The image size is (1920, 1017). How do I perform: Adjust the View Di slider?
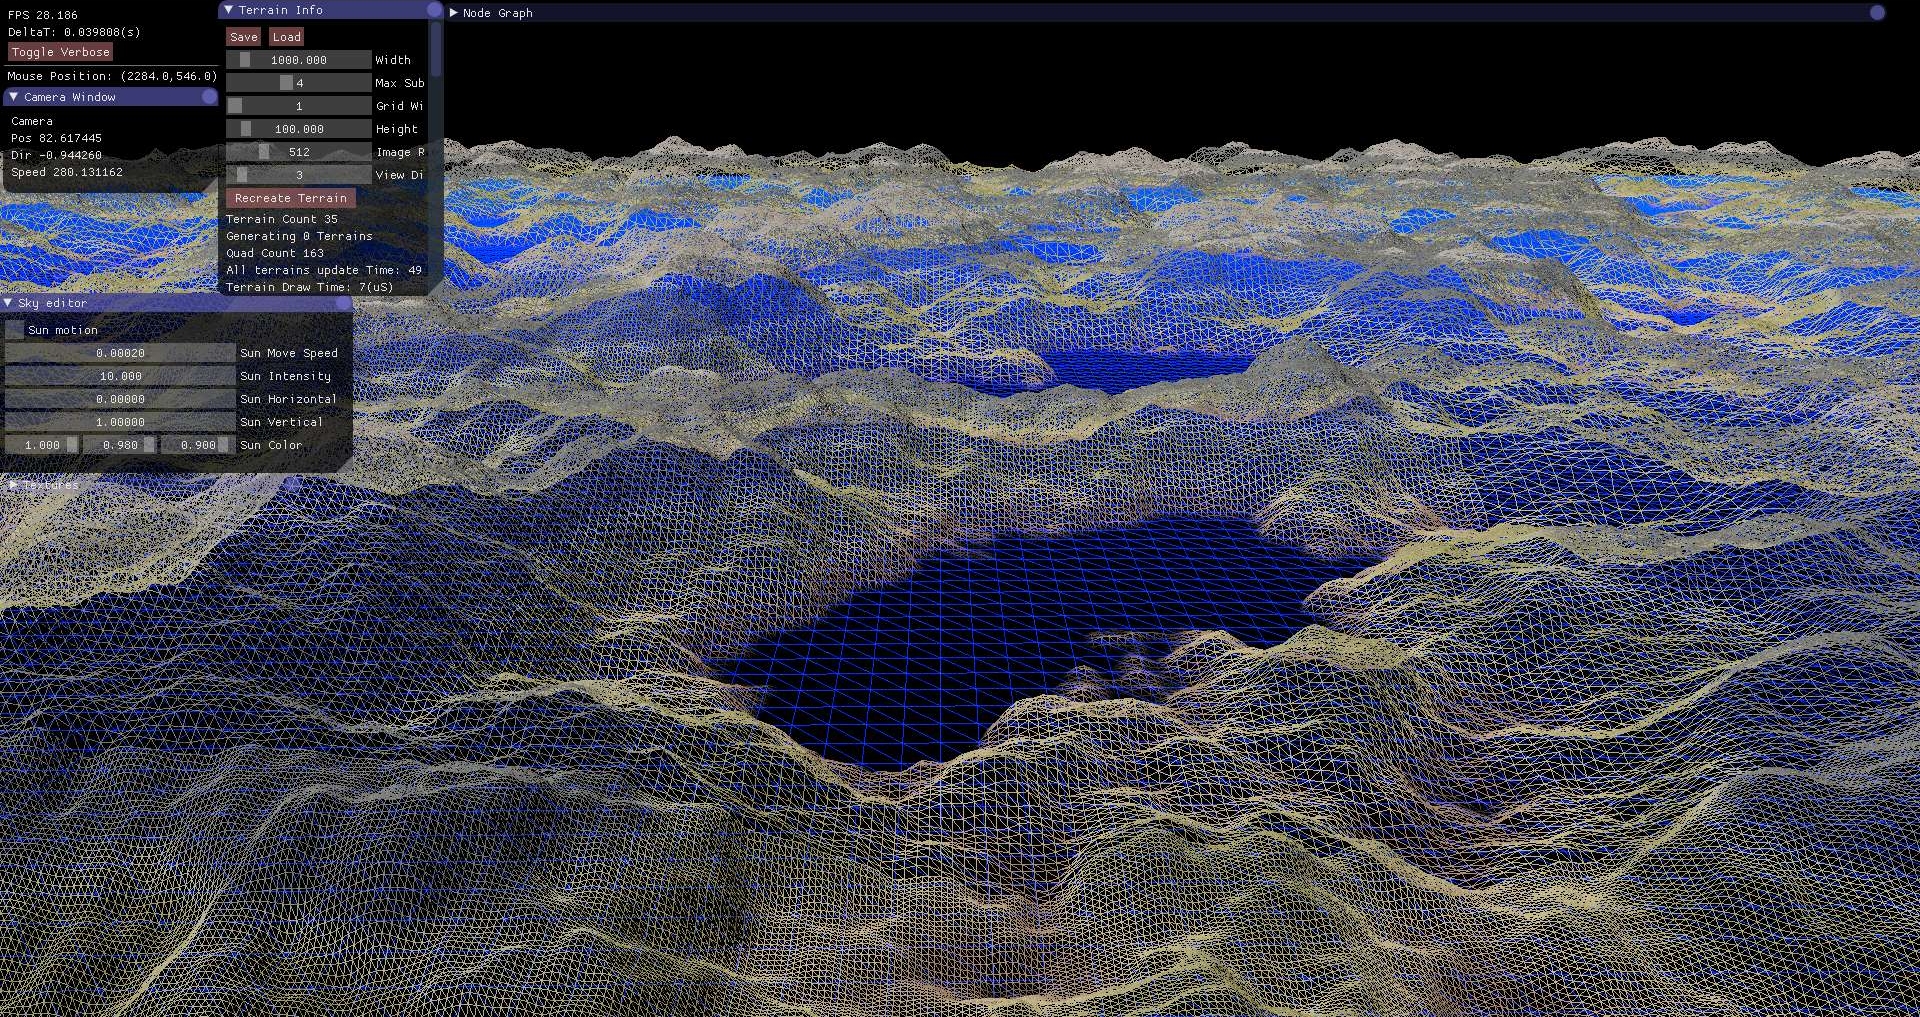(x=299, y=175)
